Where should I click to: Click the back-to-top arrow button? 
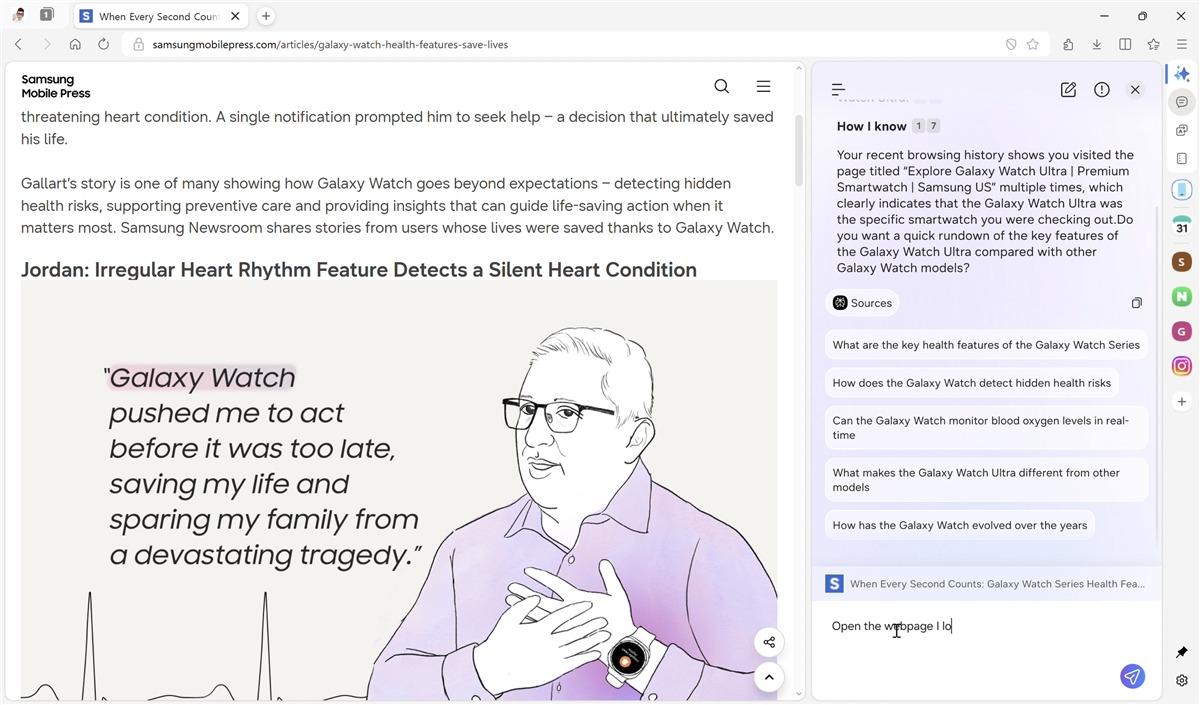tap(769, 677)
